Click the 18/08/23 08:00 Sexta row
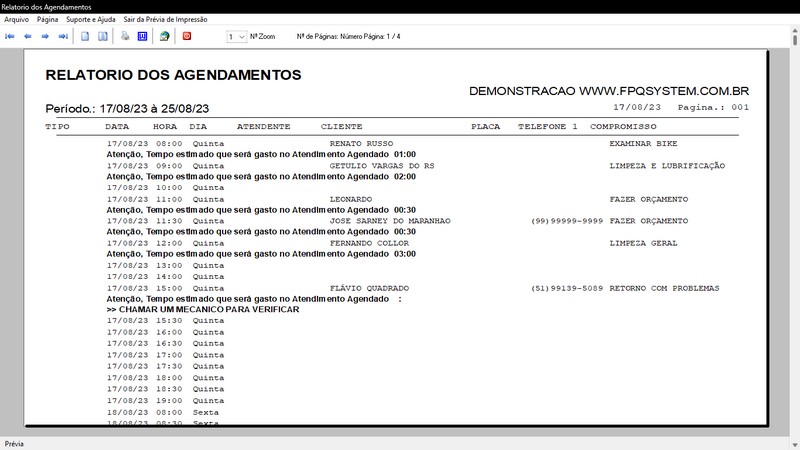The height and width of the screenshot is (450, 800). (163, 412)
